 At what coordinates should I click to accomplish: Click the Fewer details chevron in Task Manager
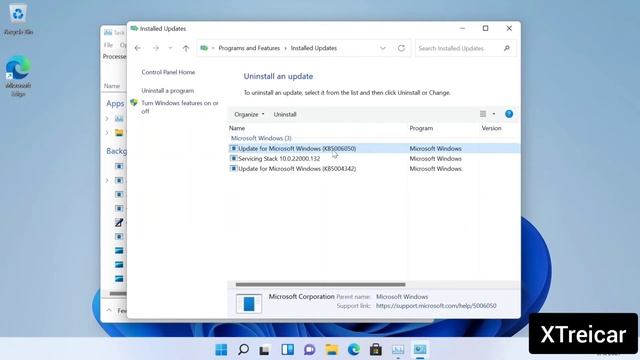coord(109,311)
